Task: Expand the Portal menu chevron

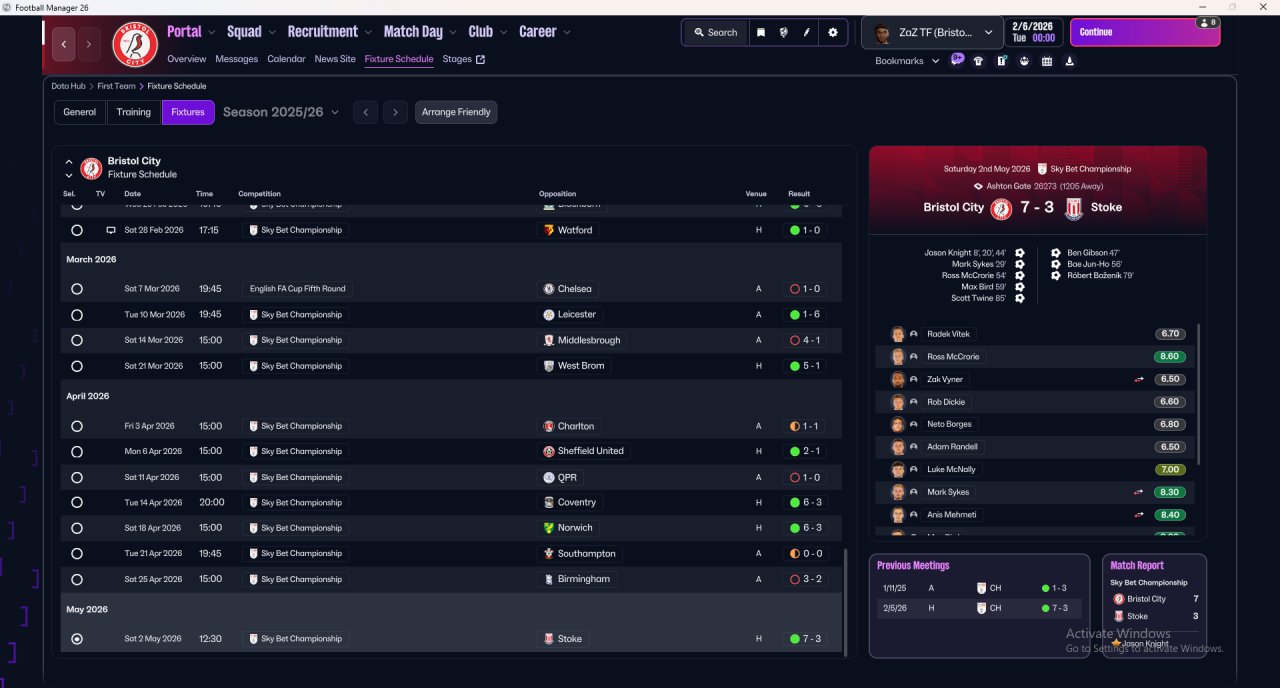Action: (x=212, y=32)
